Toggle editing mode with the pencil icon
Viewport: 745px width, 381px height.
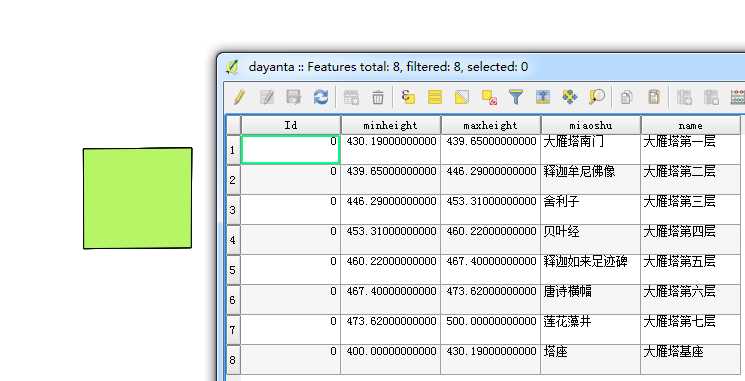pyautogui.click(x=239, y=97)
